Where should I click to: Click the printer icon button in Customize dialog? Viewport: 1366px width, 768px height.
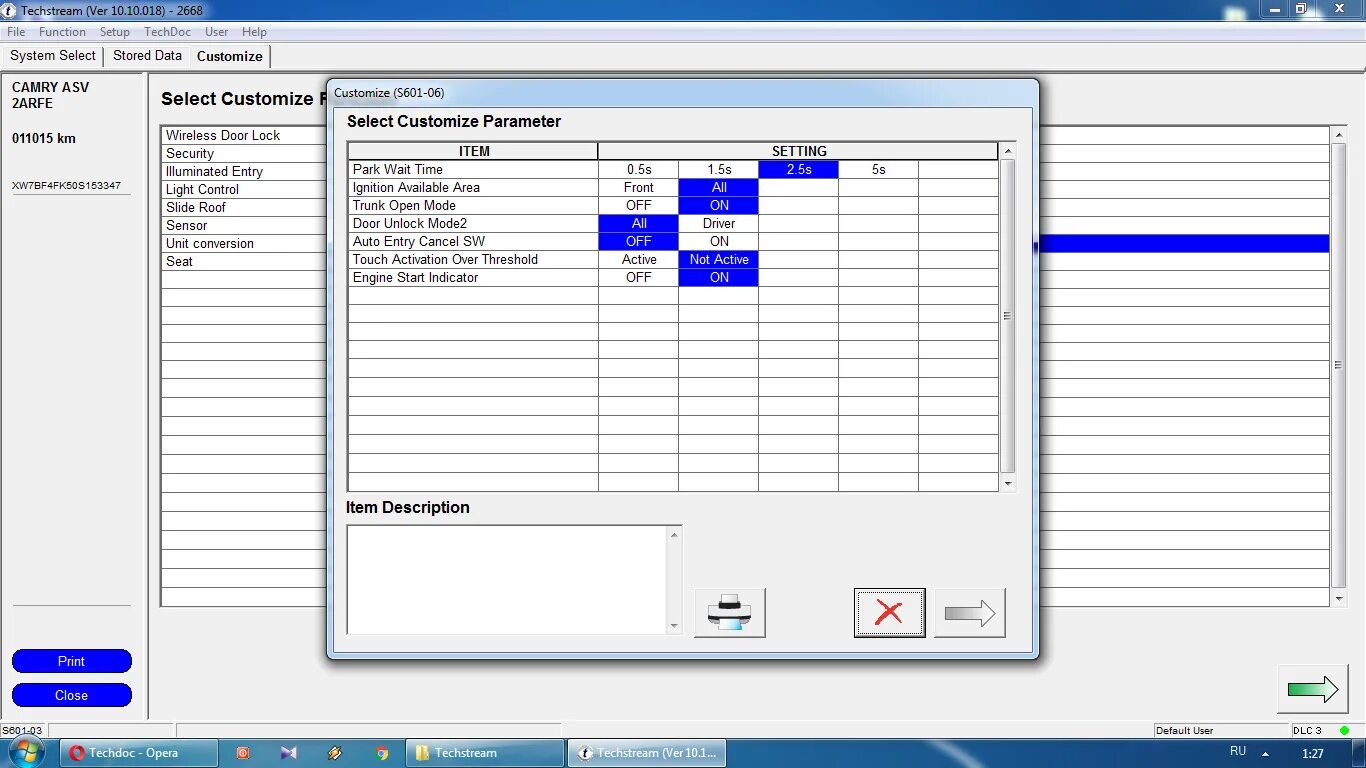[x=730, y=612]
